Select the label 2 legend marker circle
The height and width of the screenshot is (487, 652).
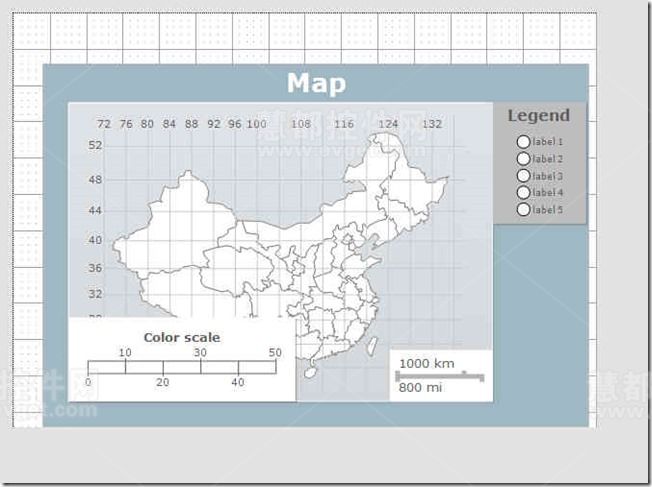(x=523, y=159)
